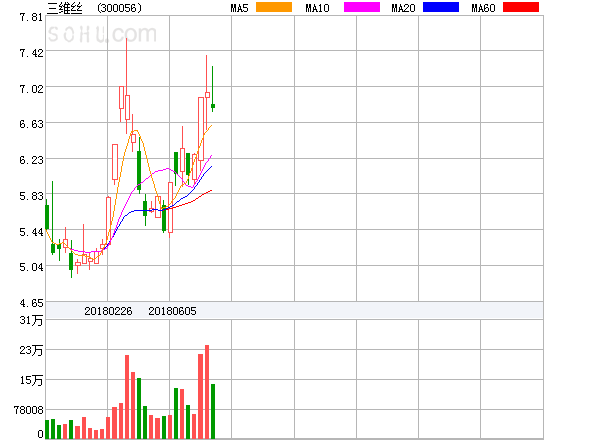Click the 5.44 price axis label

[x=31, y=232]
